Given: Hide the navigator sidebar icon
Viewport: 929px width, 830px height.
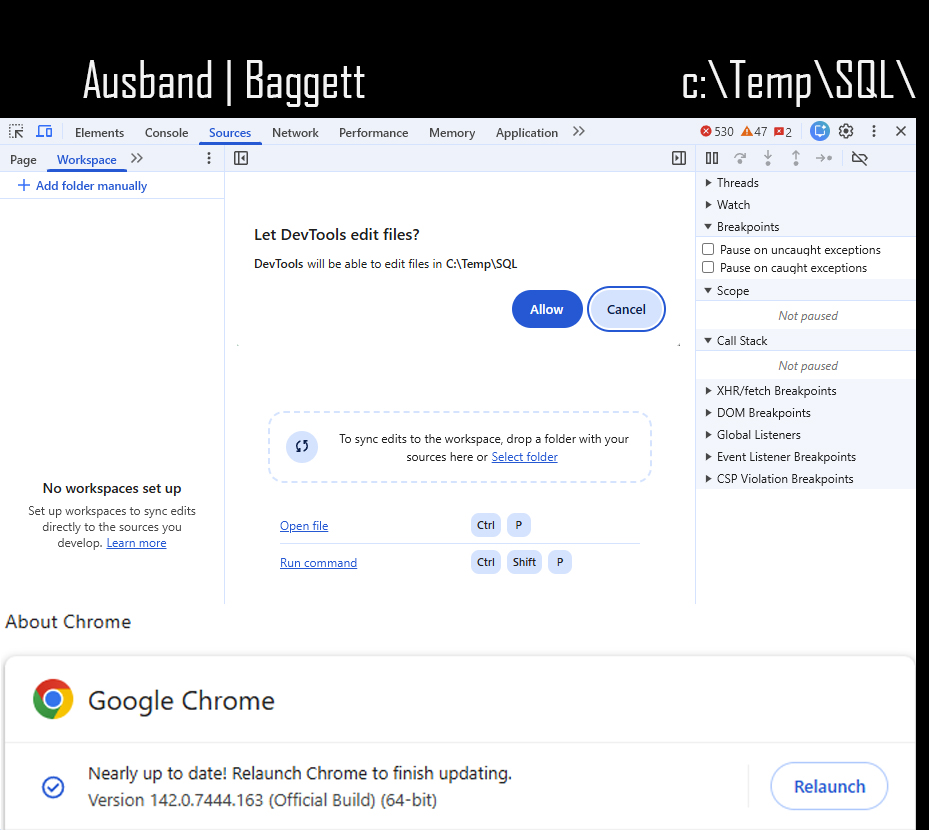Looking at the screenshot, I should click(x=241, y=158).
